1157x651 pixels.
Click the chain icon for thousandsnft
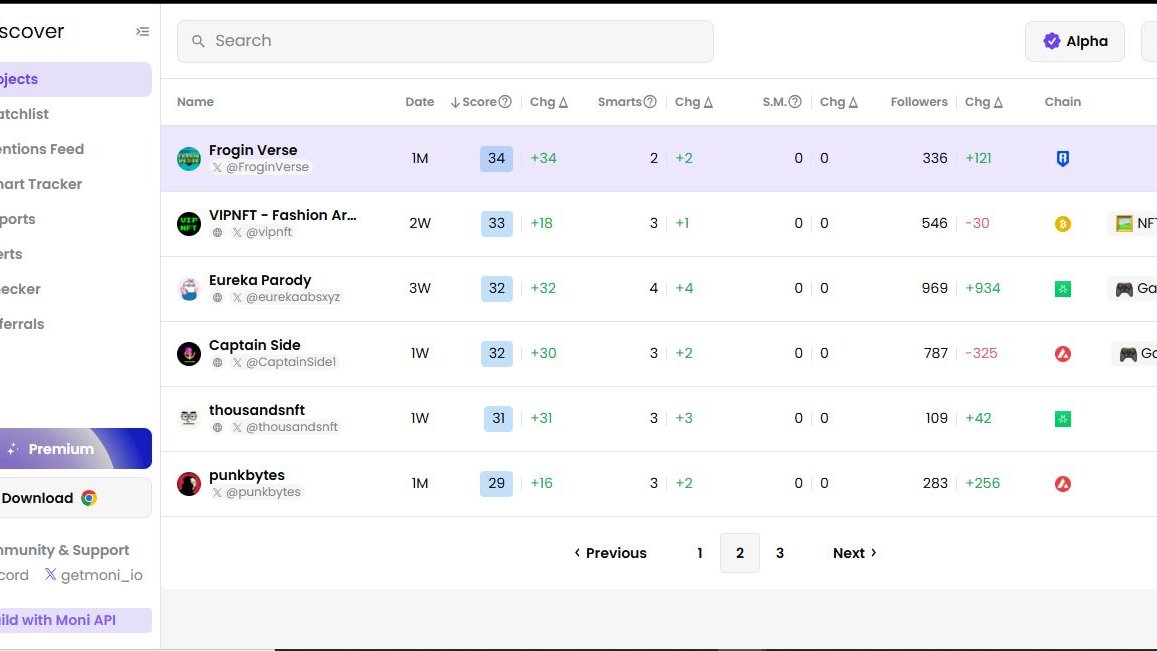point(1063,418)
